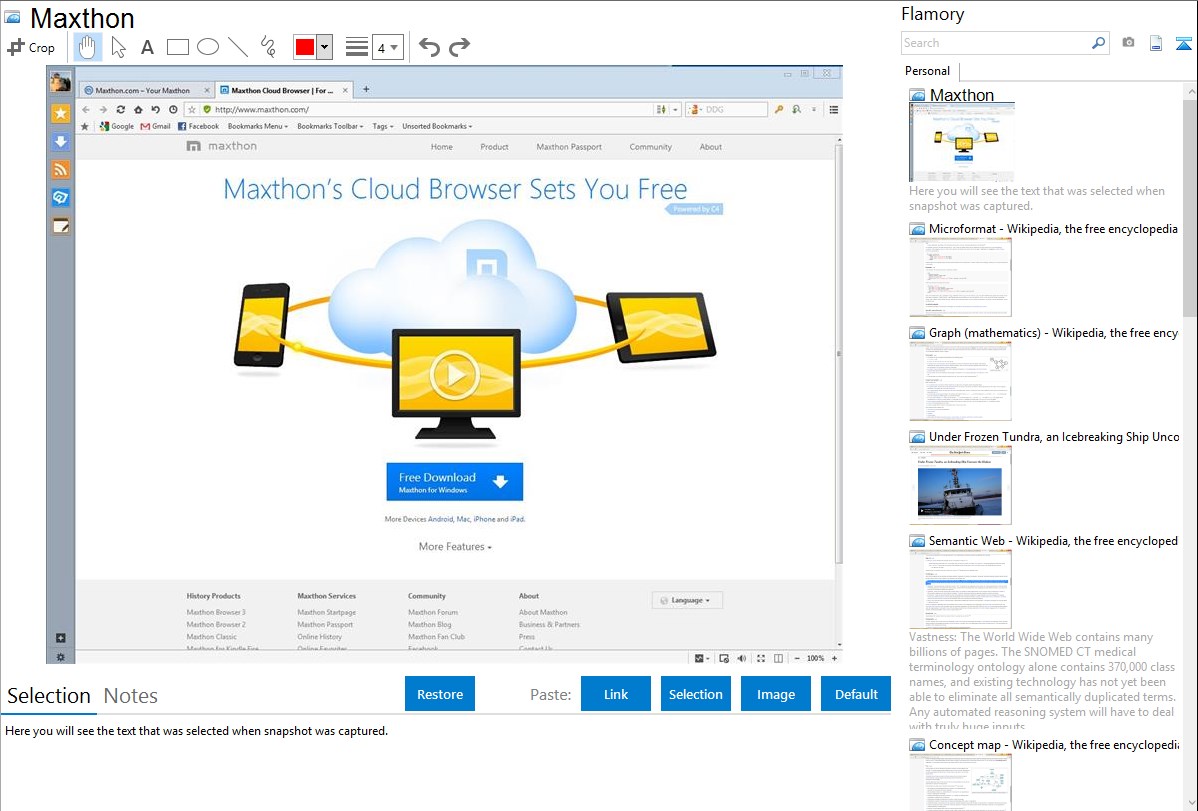This screenshot has height=811, width=1198.
Task: Paste as Image
Action: 775,694
